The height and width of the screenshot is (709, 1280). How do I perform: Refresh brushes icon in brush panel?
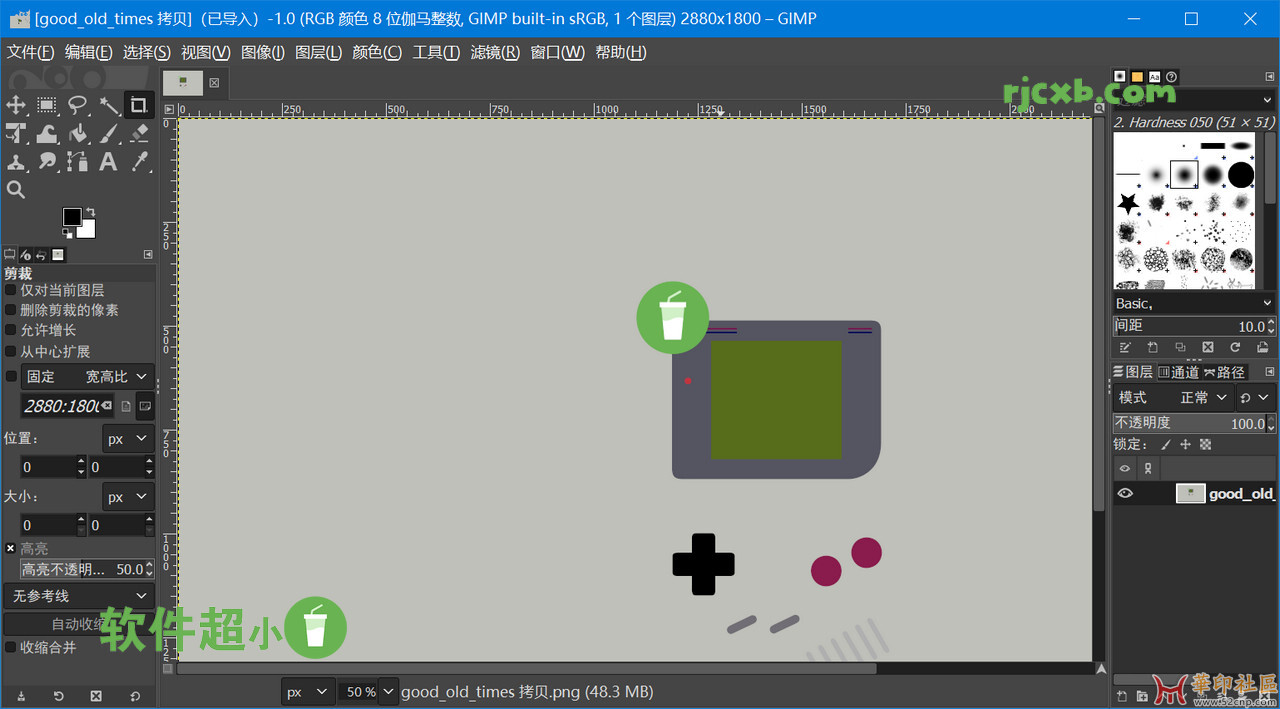1235,347
